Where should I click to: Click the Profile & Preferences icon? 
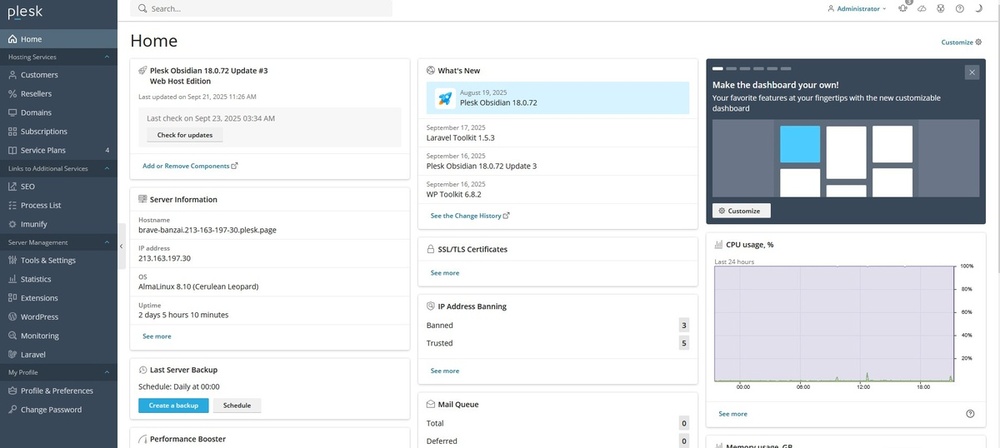pyautogui.click(x=12, y=391)
